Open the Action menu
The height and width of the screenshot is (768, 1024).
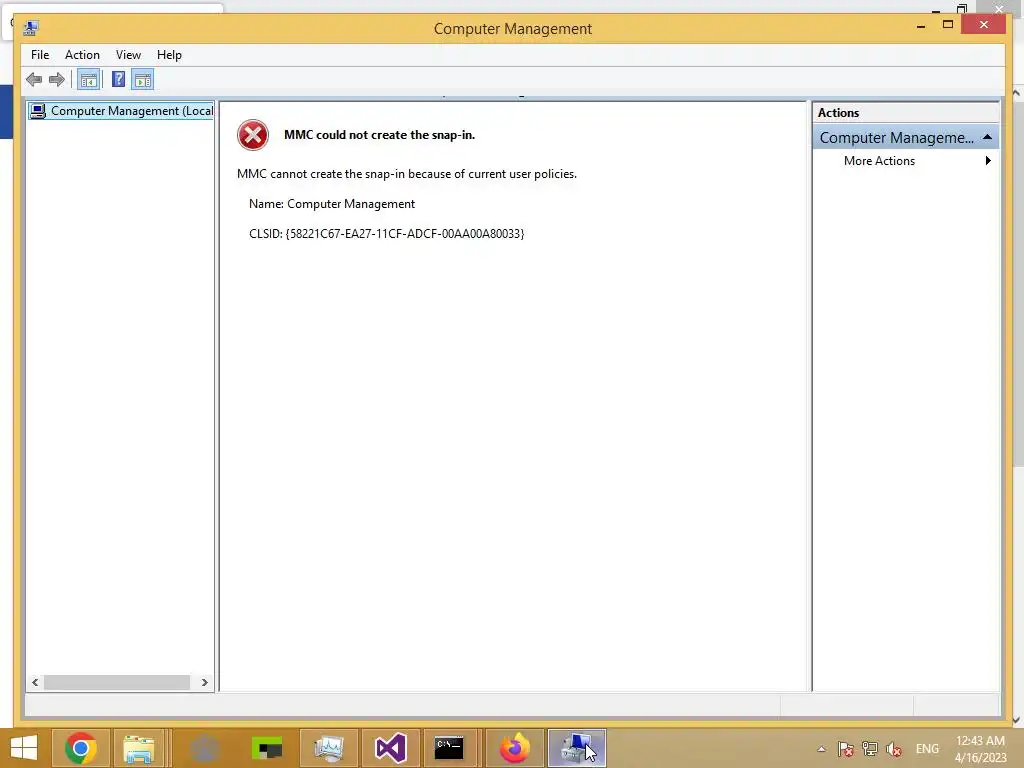click(x=82, y=55)
